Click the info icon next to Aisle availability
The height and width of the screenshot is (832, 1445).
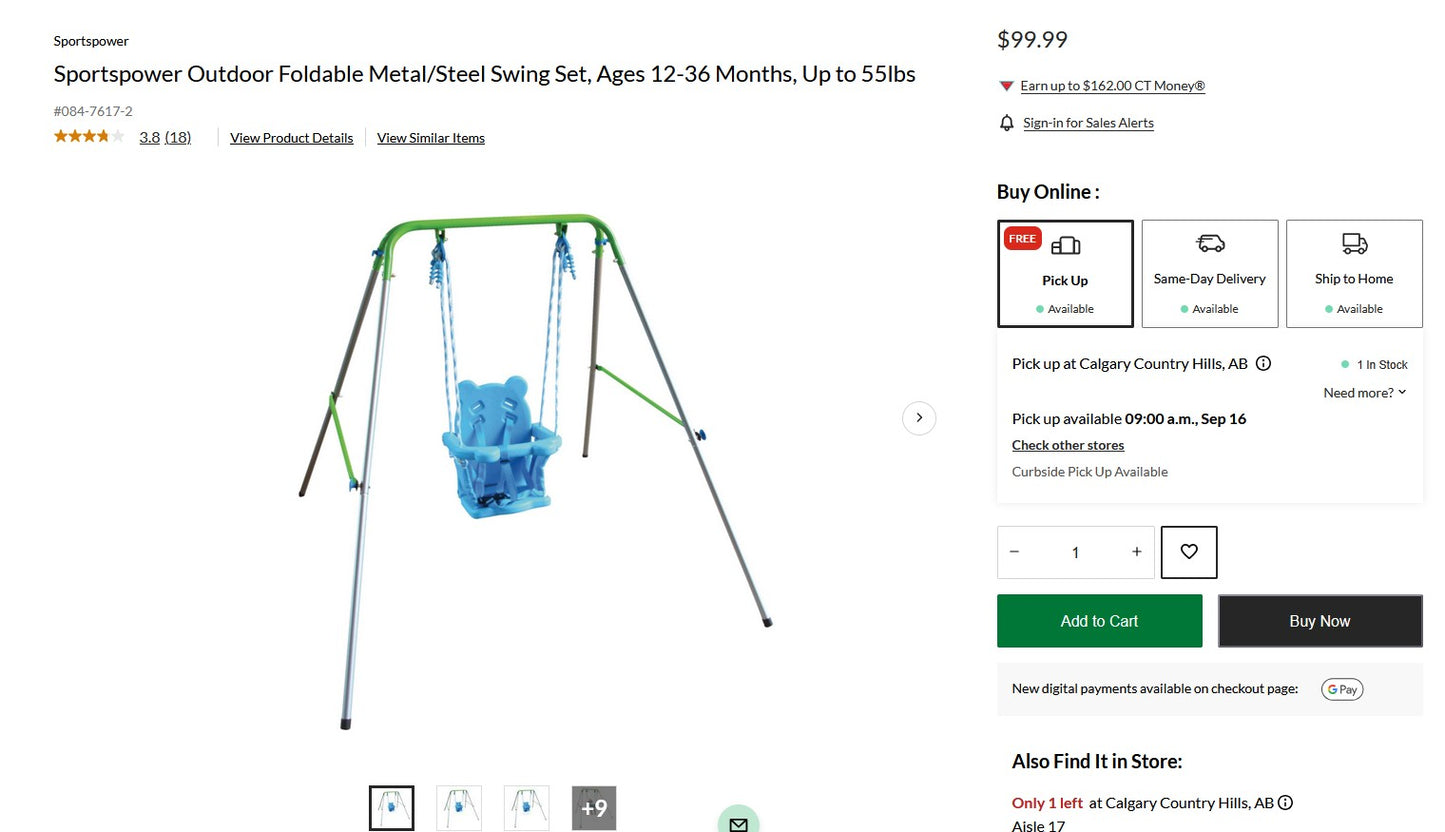tap(1285, 802)
